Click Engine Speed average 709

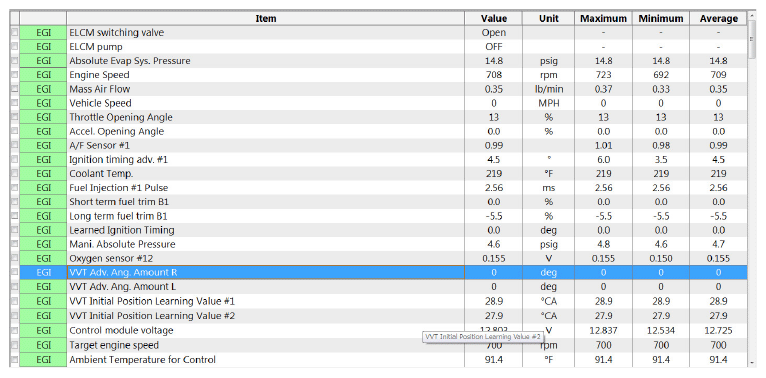(x=718, y=75)
